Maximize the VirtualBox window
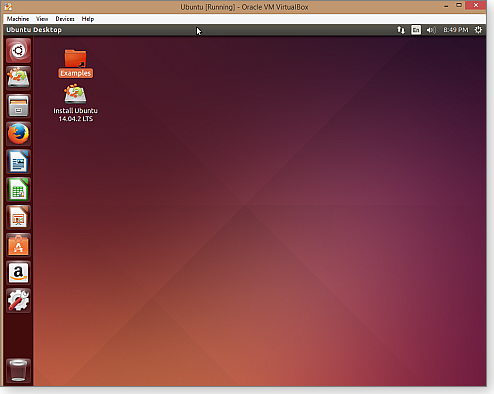The height and width of the screenshot is (394, 494). (x=459, y=5)
